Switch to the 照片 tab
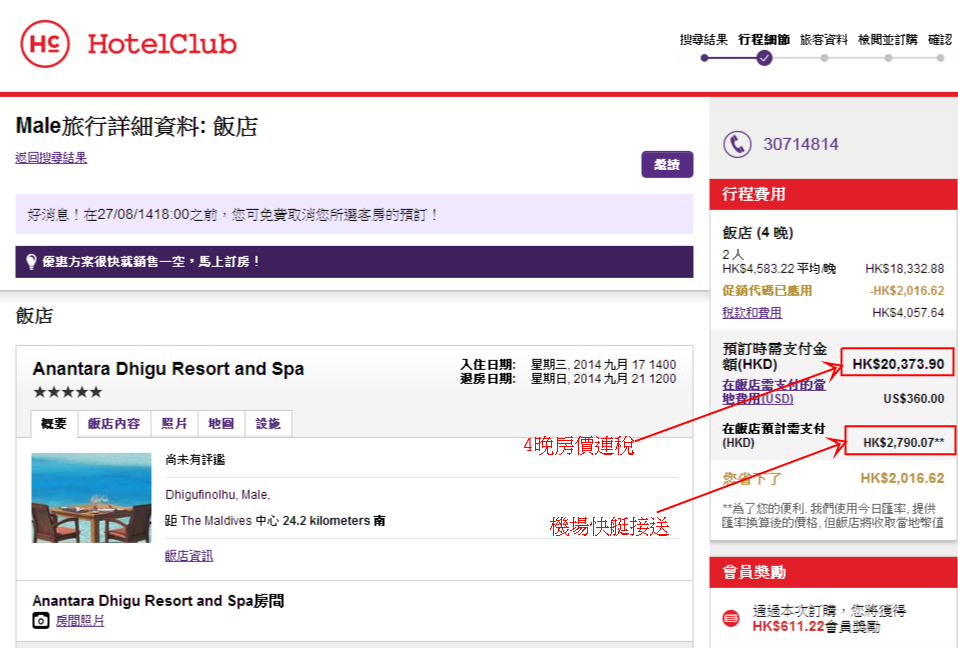 174,423
